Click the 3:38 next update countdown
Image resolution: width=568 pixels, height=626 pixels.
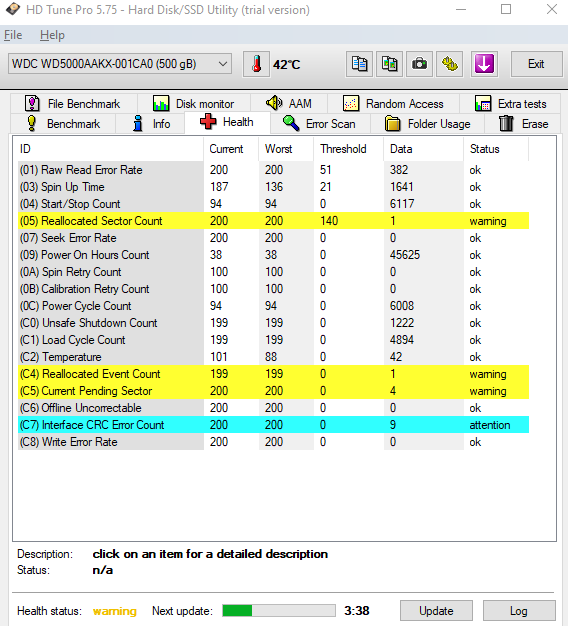[357, 610]
